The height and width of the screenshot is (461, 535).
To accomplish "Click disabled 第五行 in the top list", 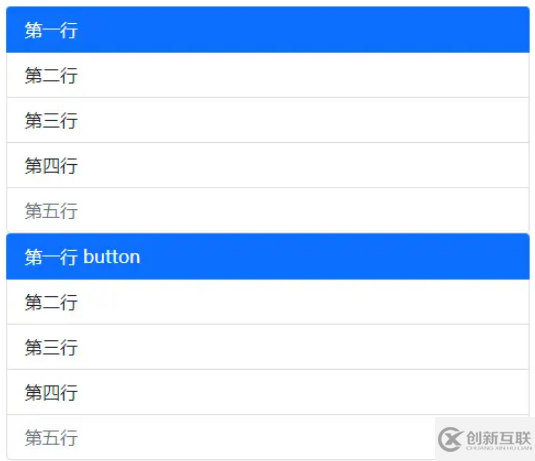I will pyautogui.click(x=268, y=210).
